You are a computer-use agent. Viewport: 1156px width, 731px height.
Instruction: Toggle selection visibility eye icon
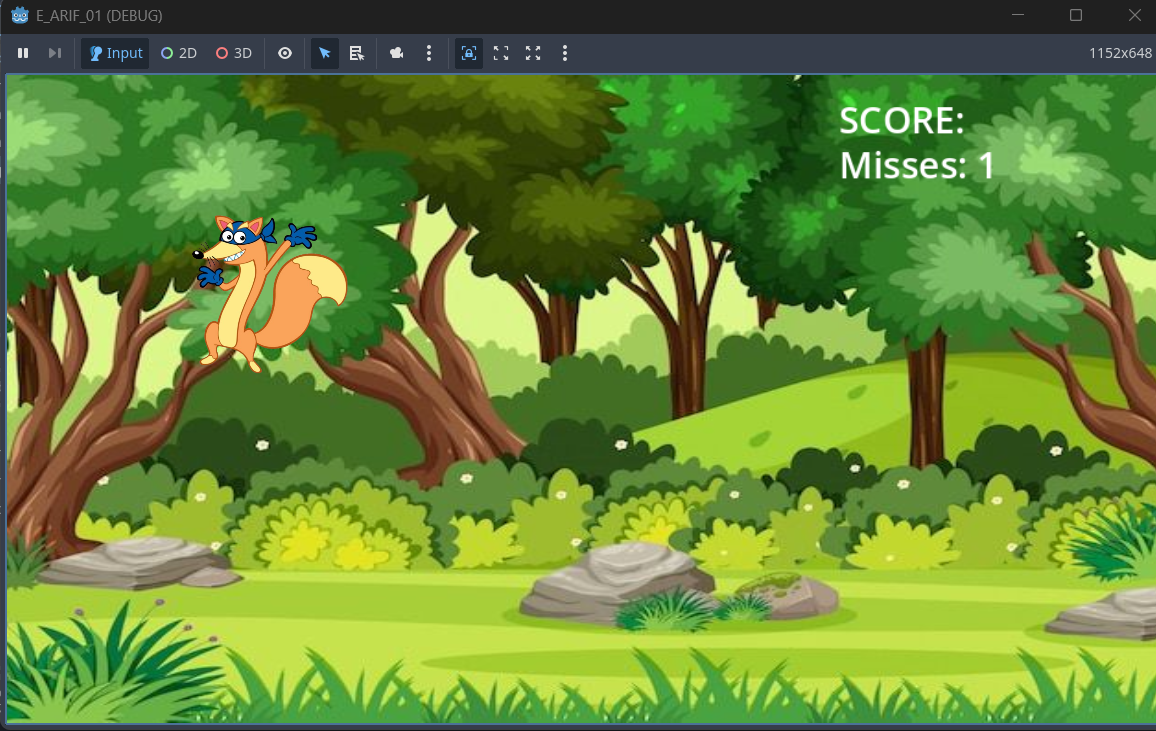(285, 53)
